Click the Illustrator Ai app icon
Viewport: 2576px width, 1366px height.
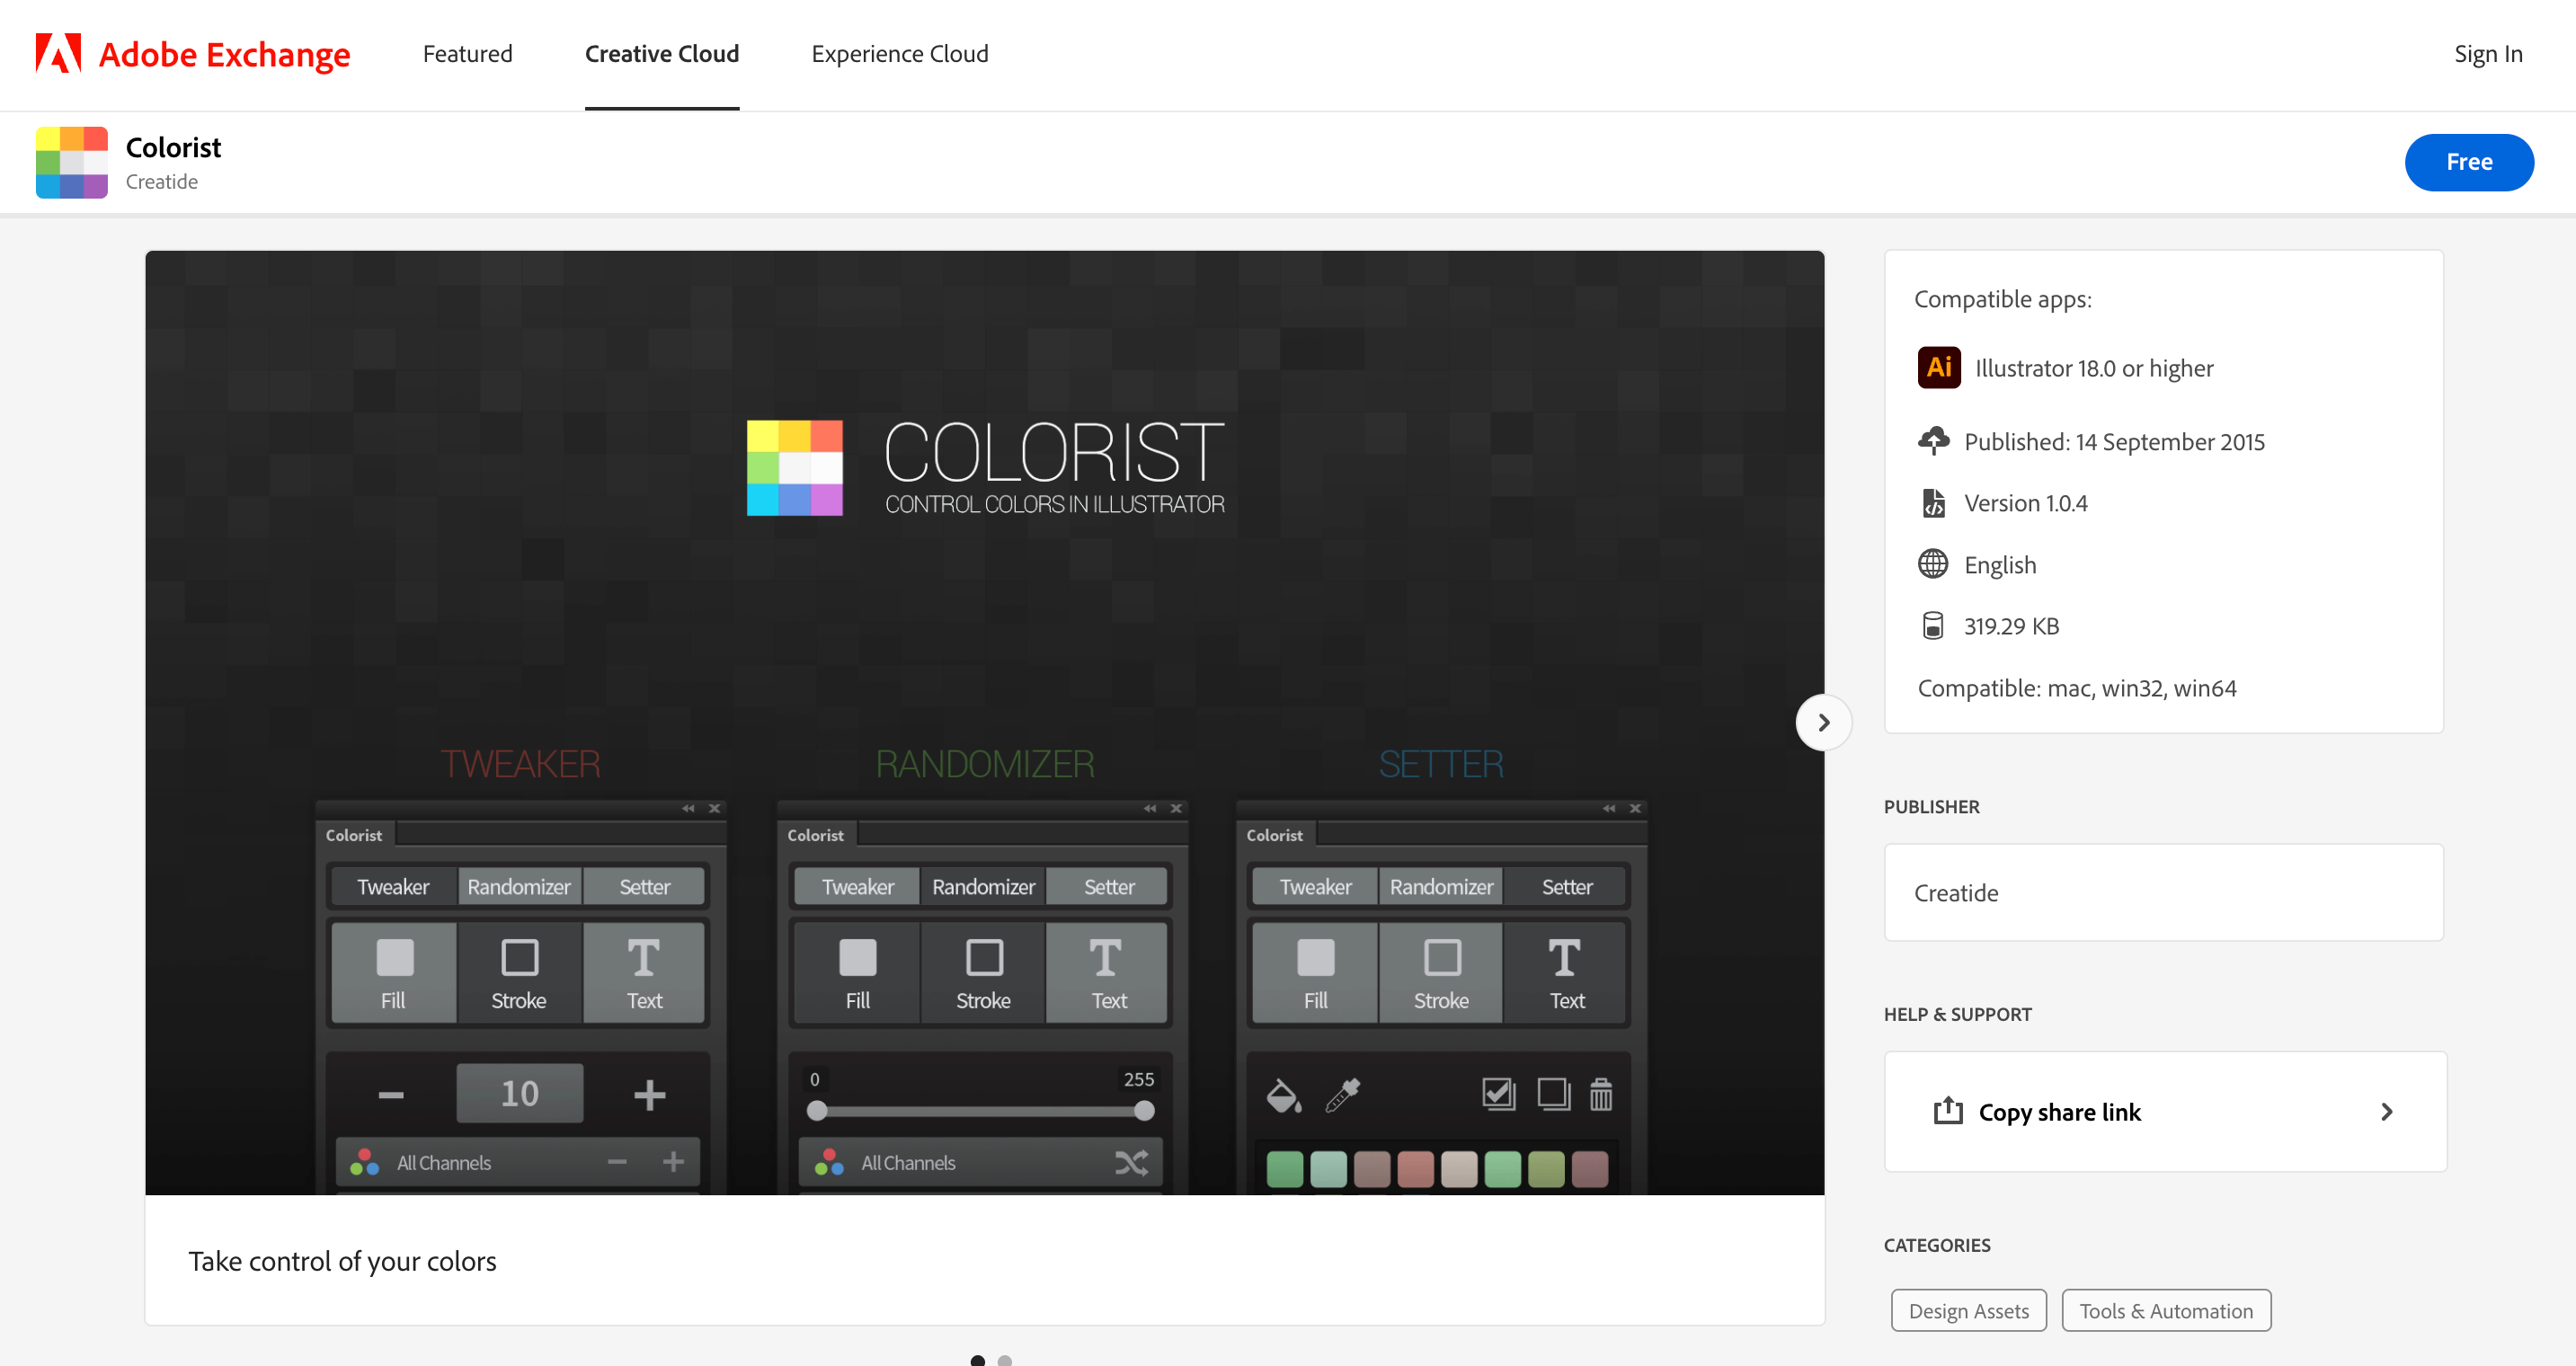point(1938,368)
